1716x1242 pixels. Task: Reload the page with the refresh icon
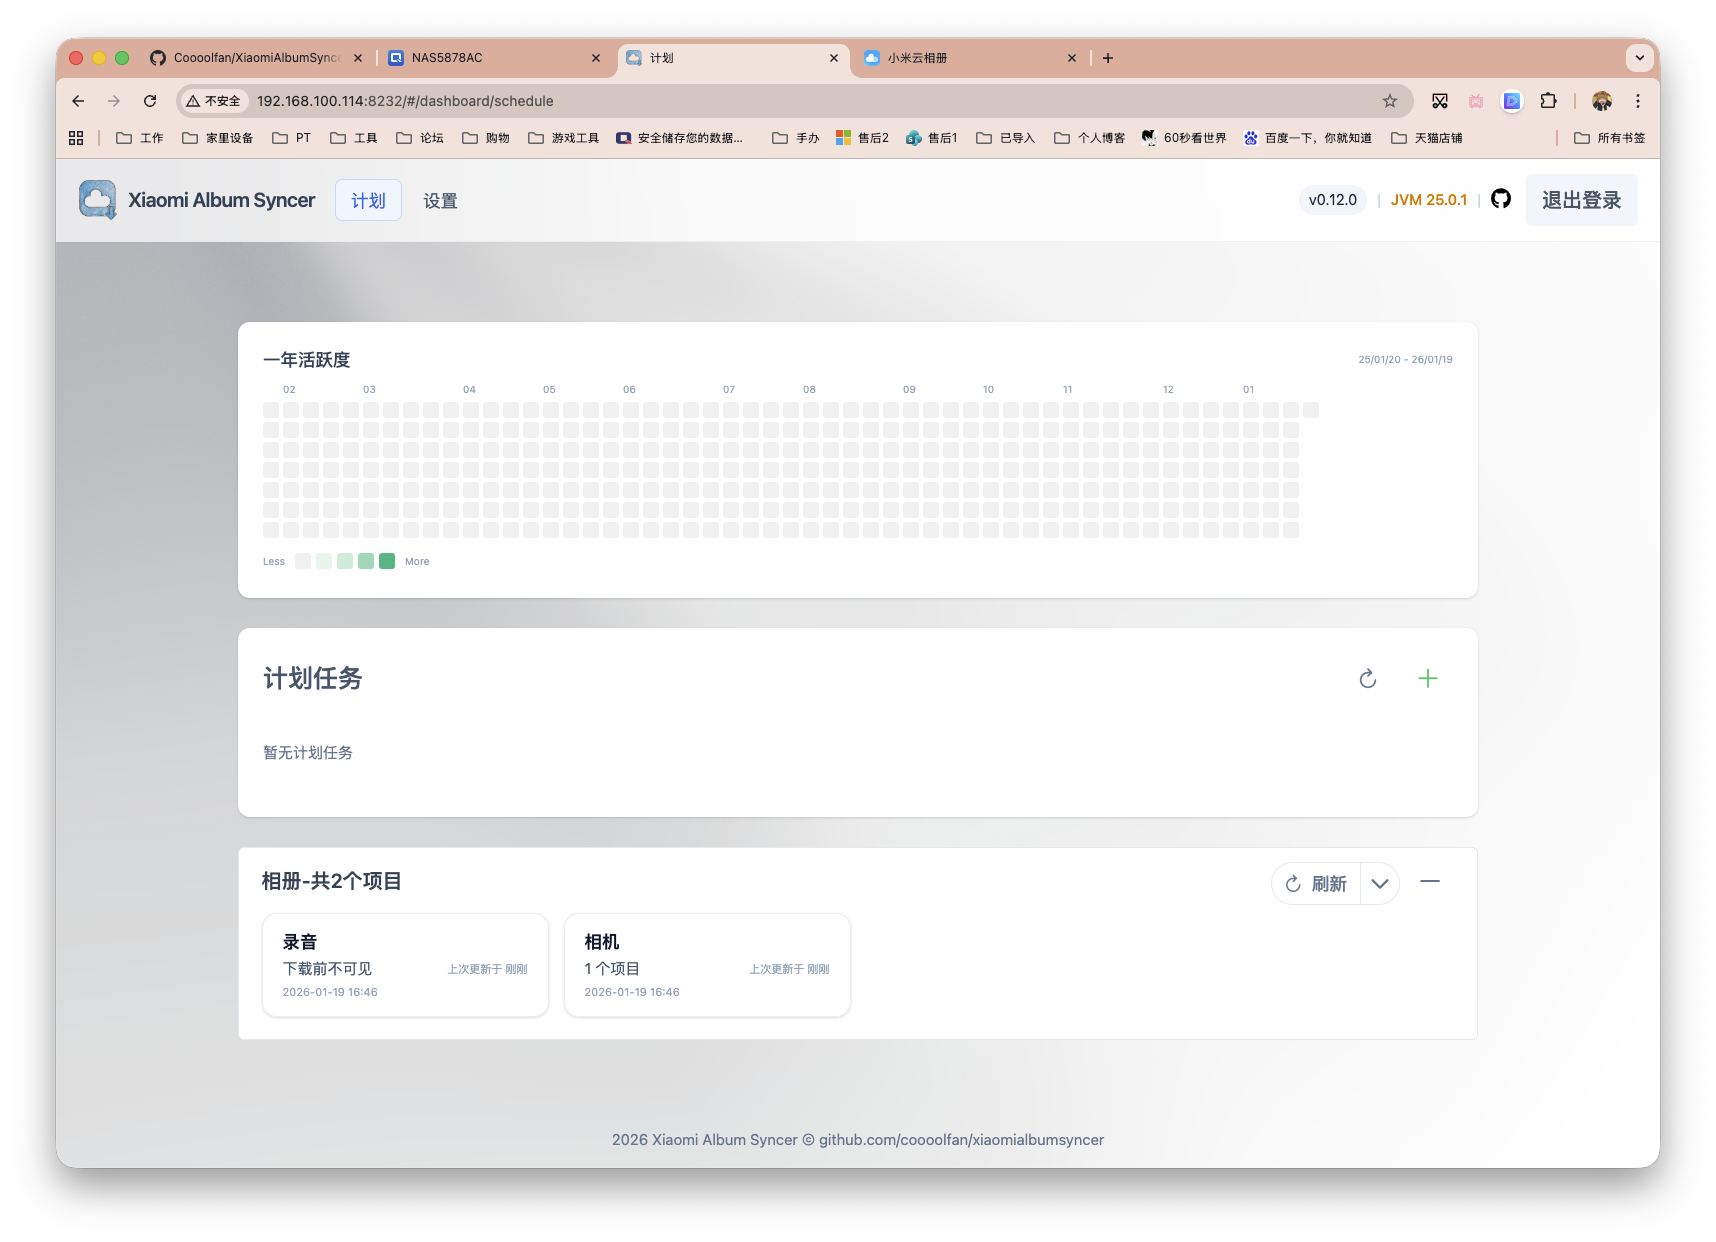(150, 101)
